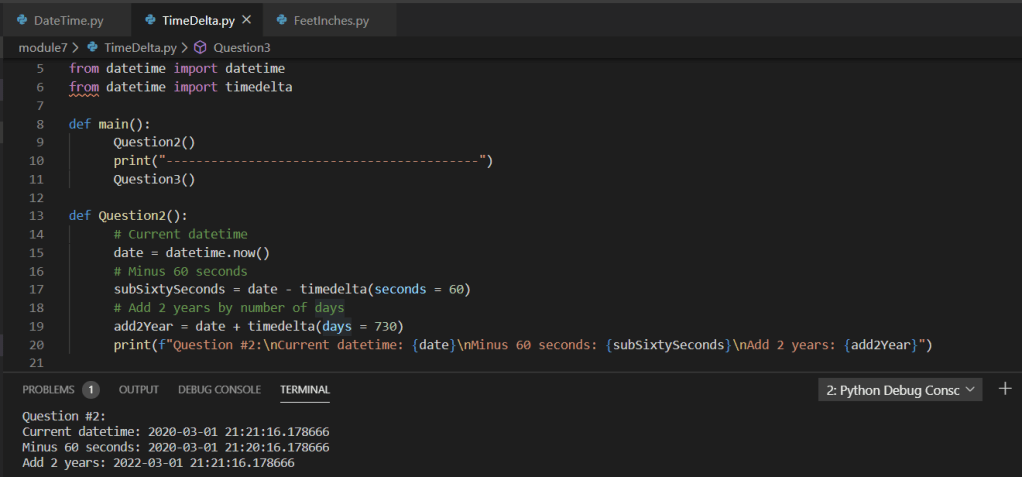Select the TERMINAL panel tab
The width and height of the screenshot is (1022, 477).
pos(305,390)
